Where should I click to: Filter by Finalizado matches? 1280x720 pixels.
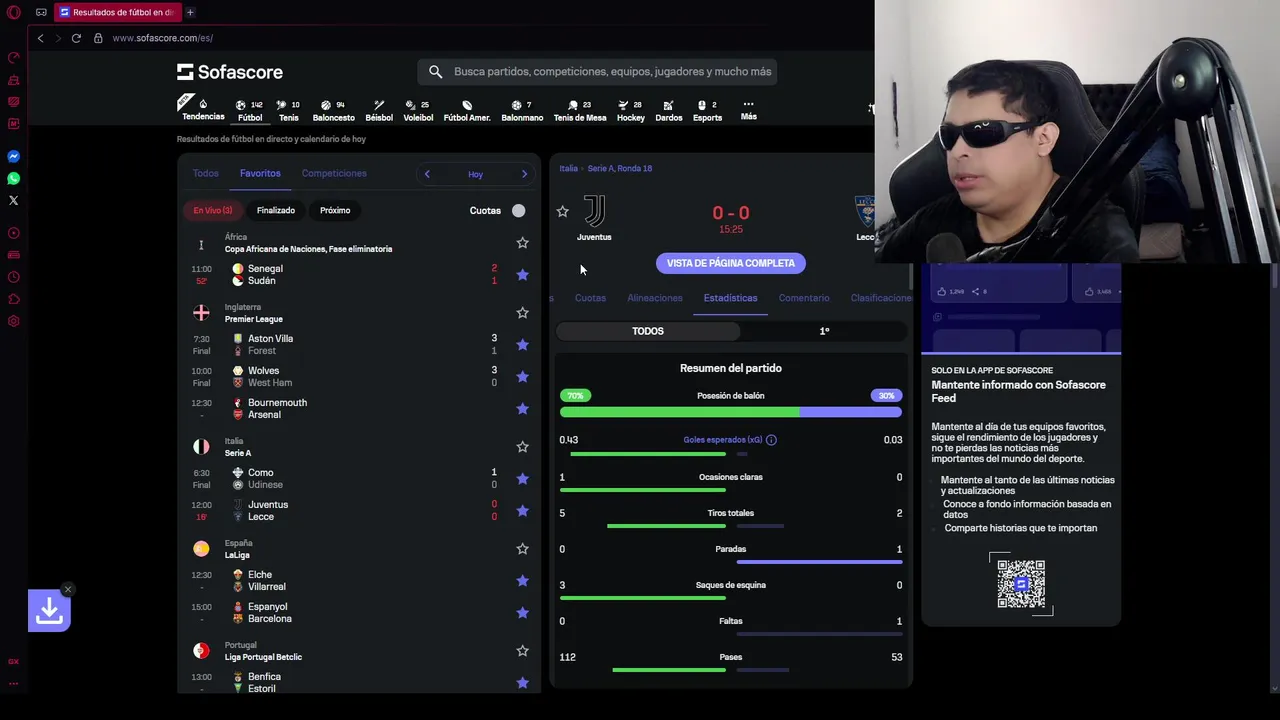coord(275,210)
